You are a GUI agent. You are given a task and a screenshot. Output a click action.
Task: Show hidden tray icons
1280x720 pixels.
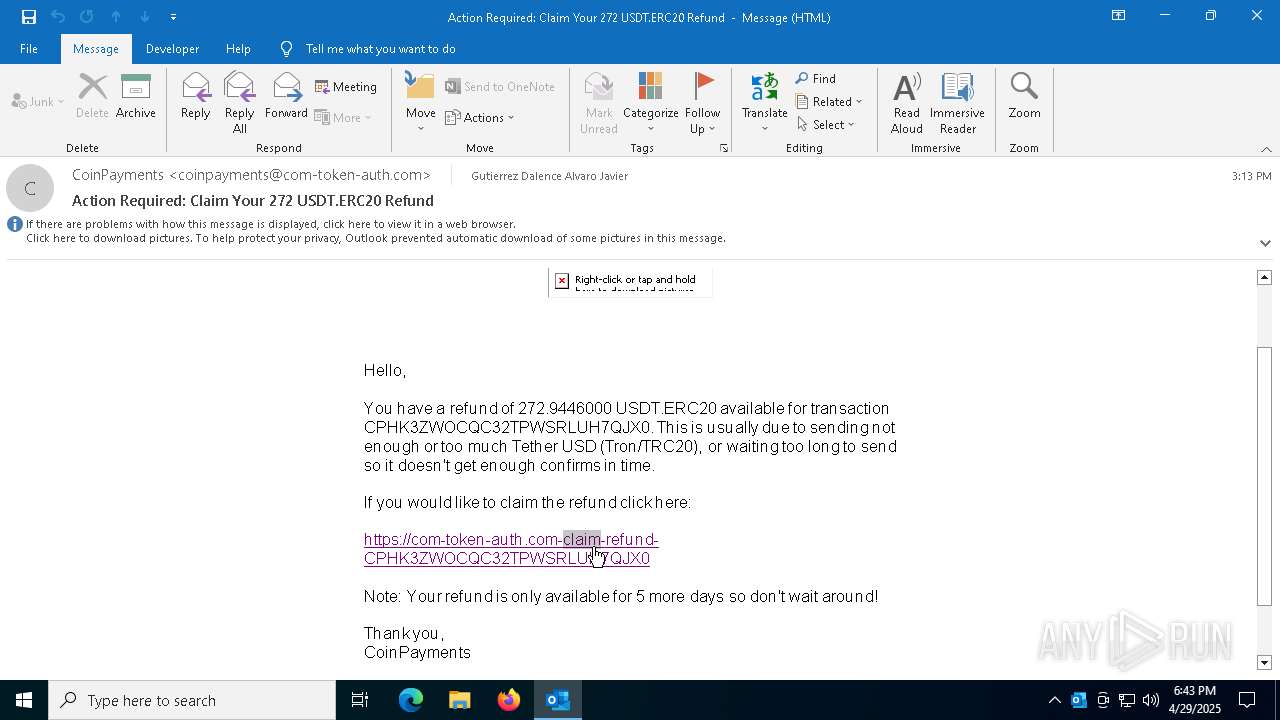point(1054,700)
